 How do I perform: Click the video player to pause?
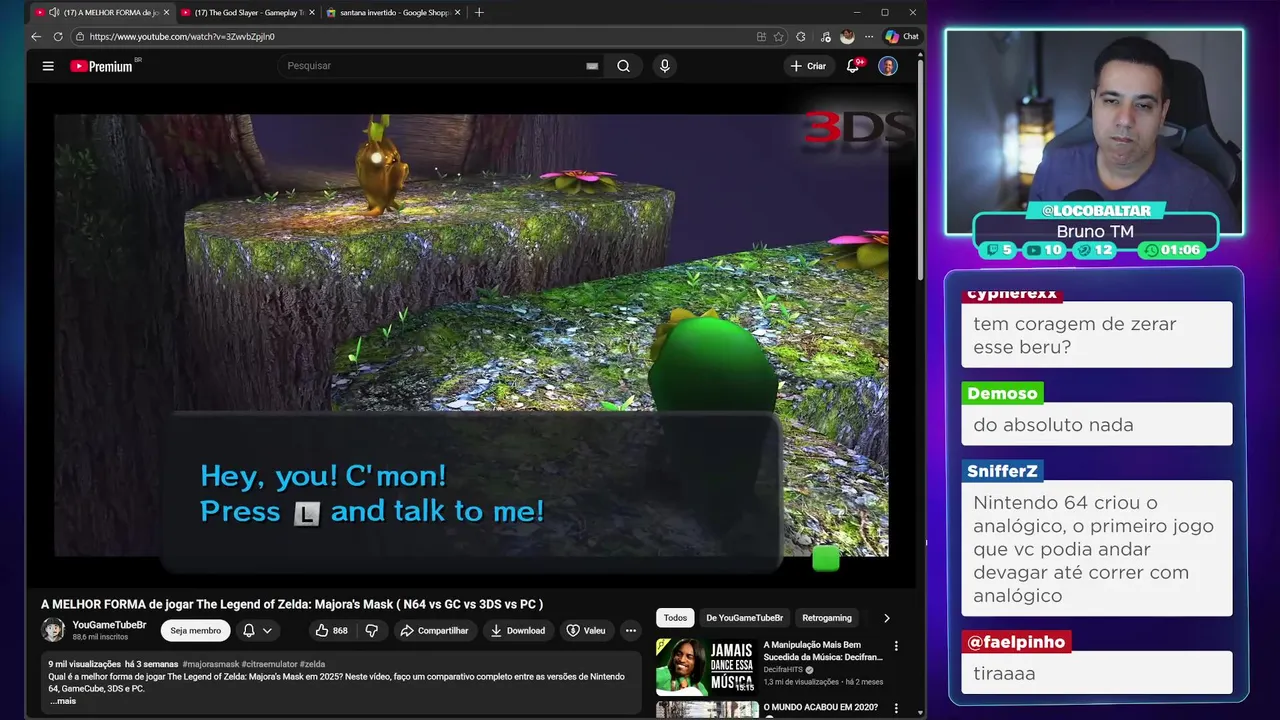(x=471, y=334)
